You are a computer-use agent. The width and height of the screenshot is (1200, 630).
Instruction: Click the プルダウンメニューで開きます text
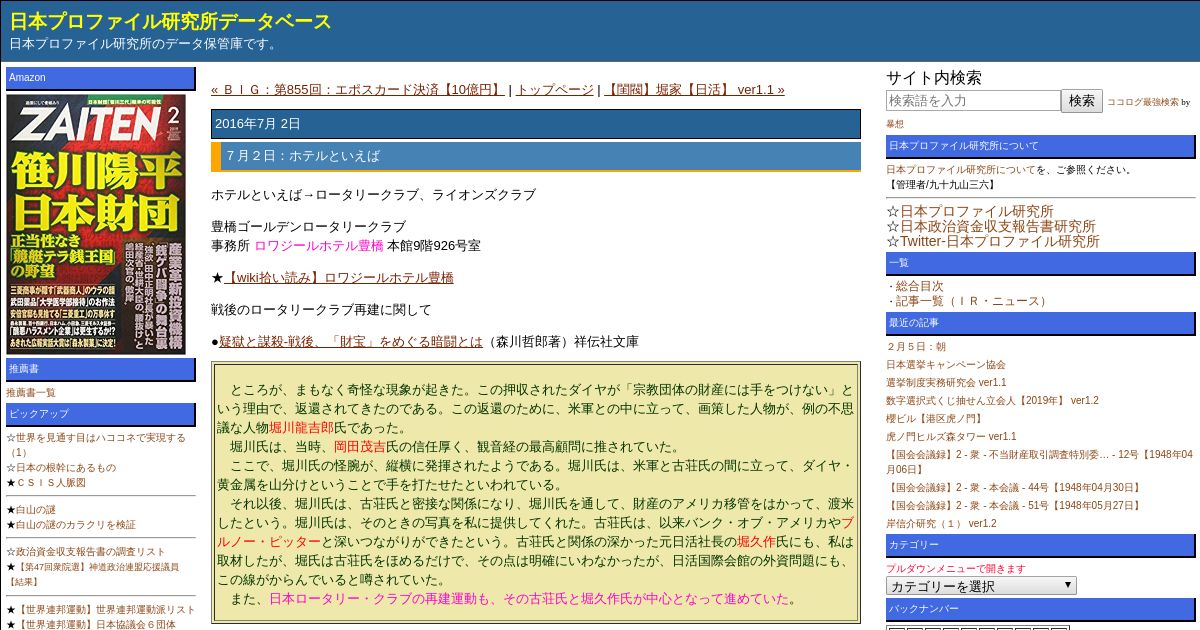955,568
